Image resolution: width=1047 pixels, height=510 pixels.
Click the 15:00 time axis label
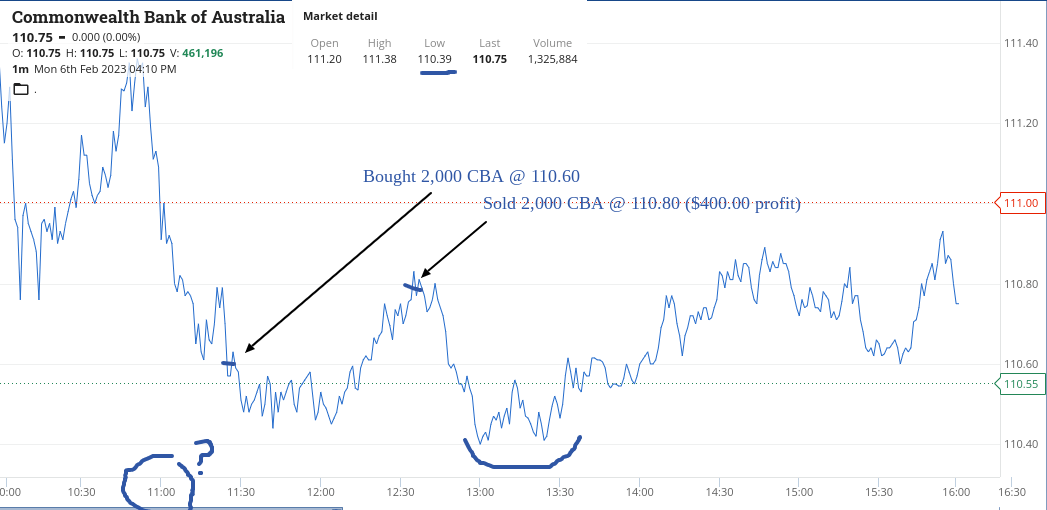click(799, 492)
